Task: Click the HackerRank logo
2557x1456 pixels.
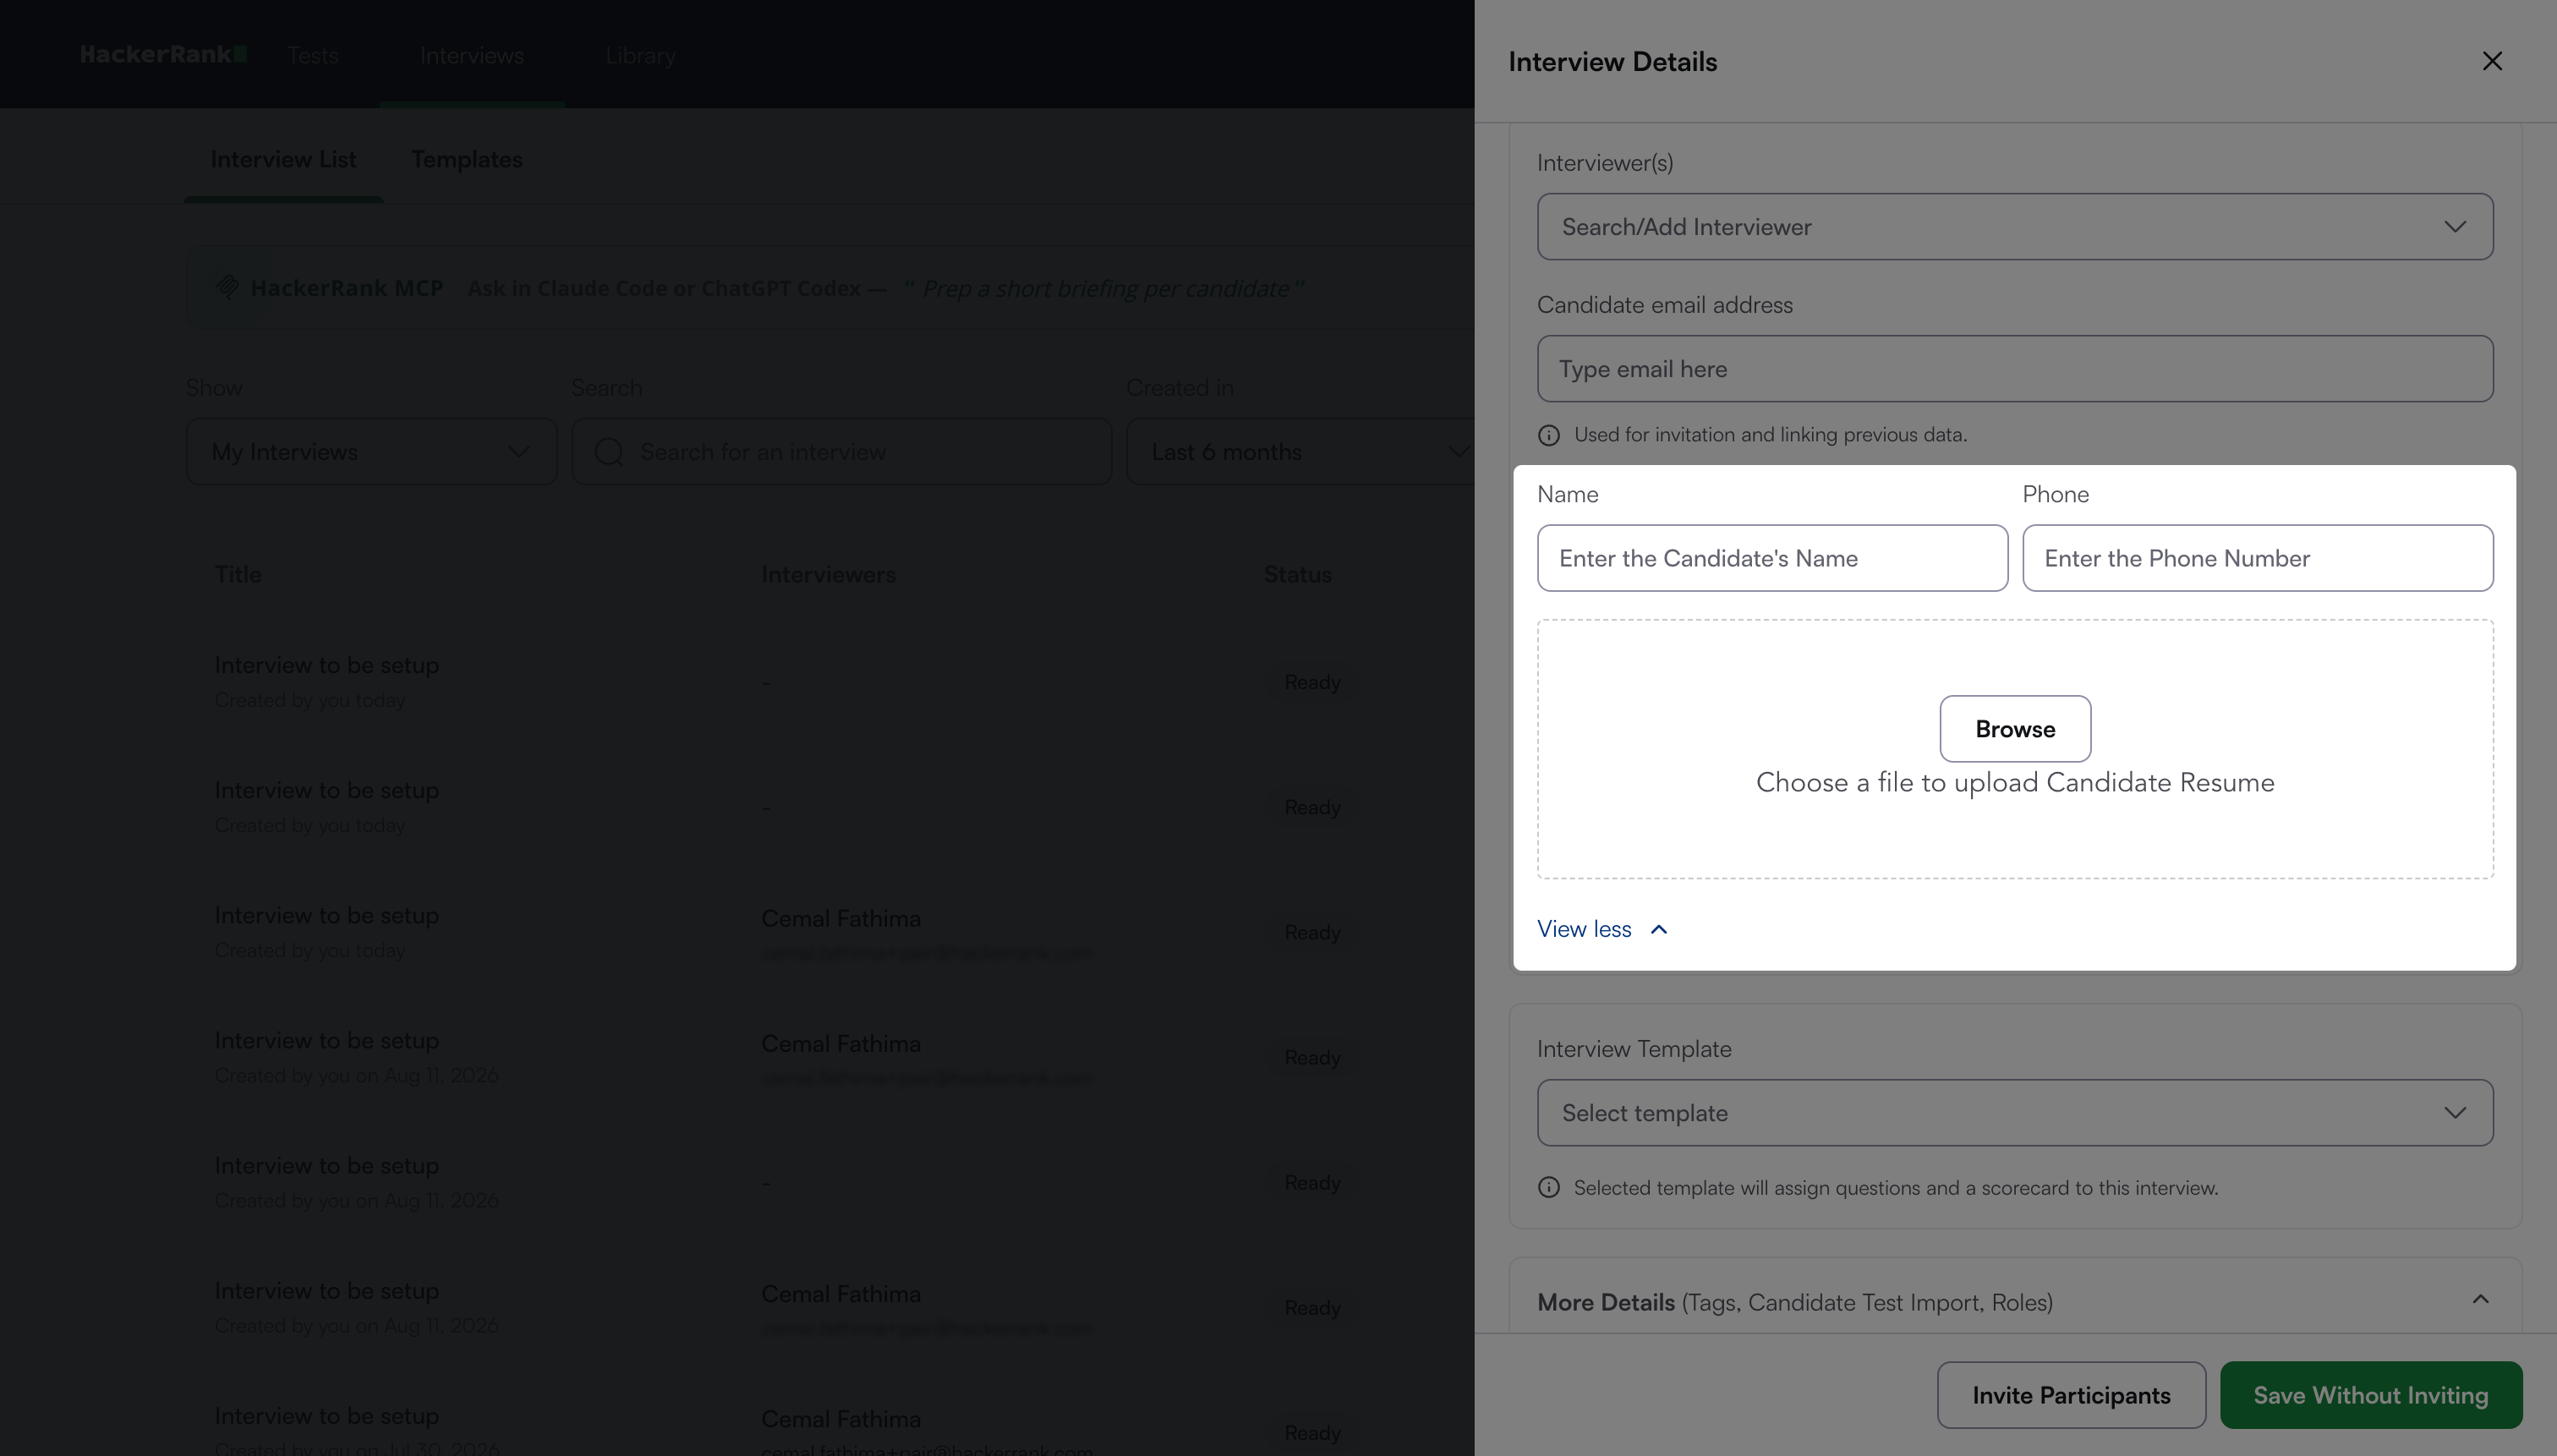Action: pos(163,54)
